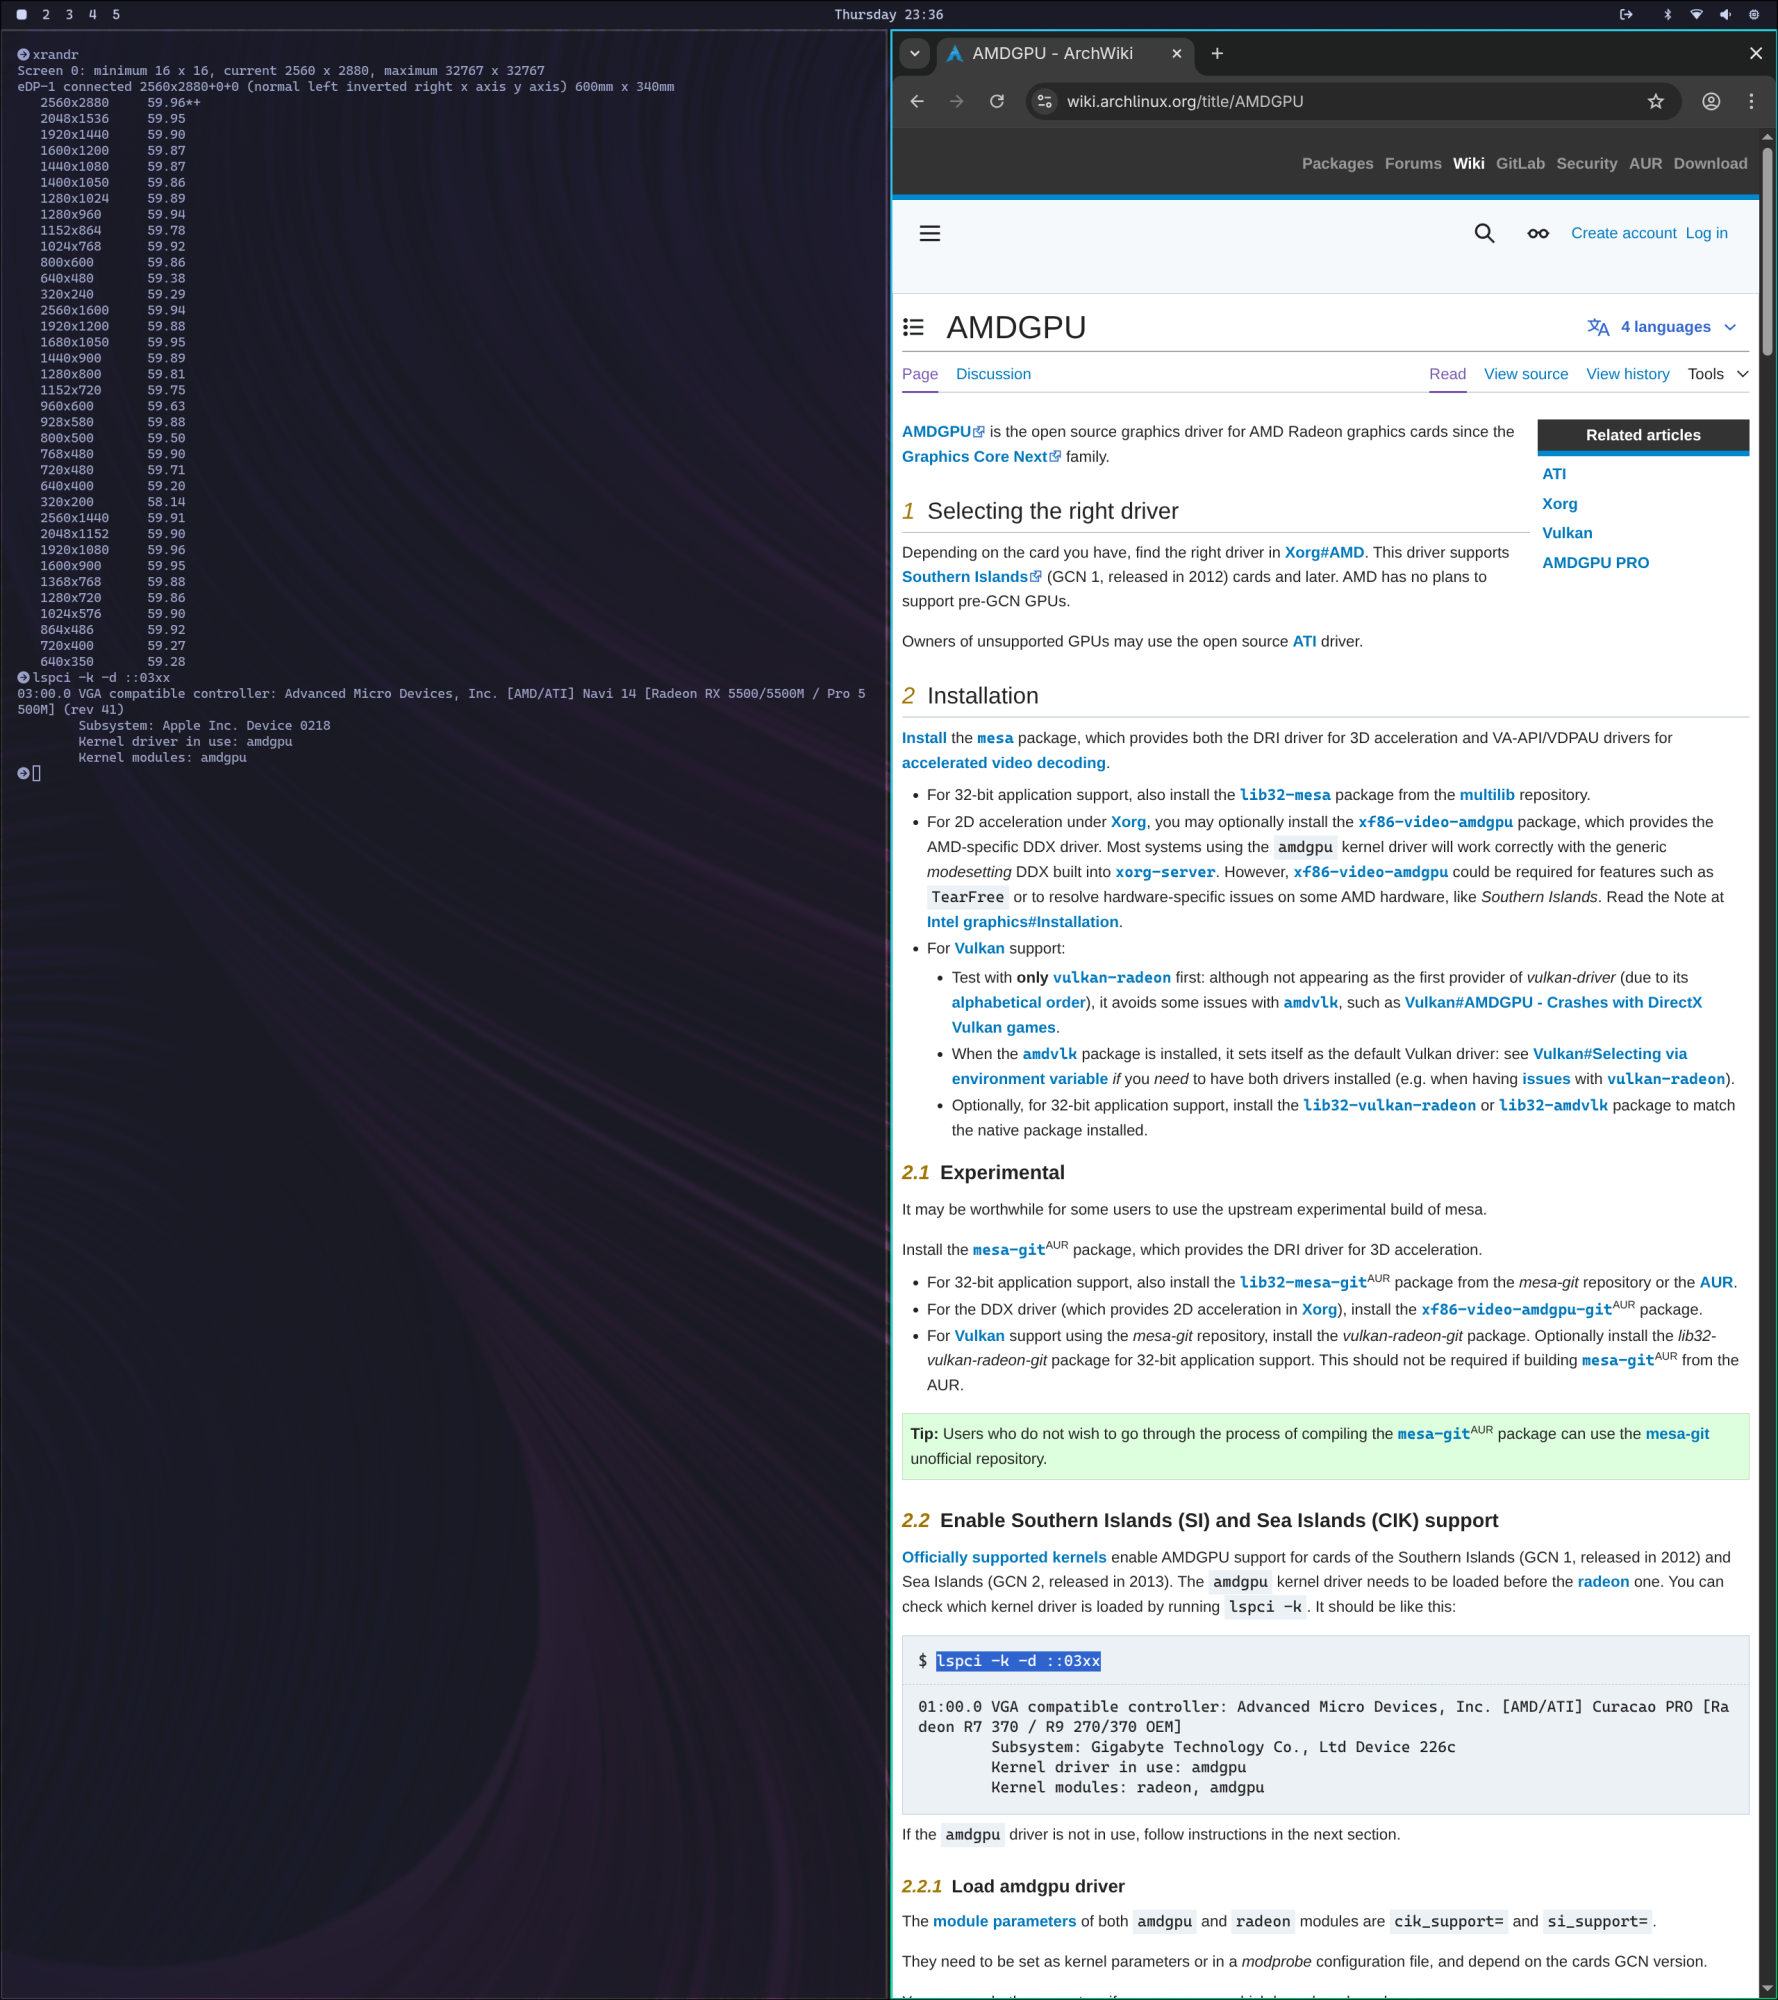Open the multilib repository link
This screenshot has width=1778, height=2000.
tap(1486, 795)
